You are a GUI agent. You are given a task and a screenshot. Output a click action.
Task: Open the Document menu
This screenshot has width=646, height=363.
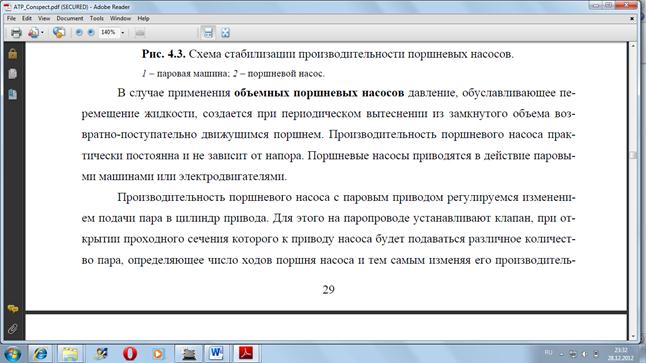coord(70,19)
